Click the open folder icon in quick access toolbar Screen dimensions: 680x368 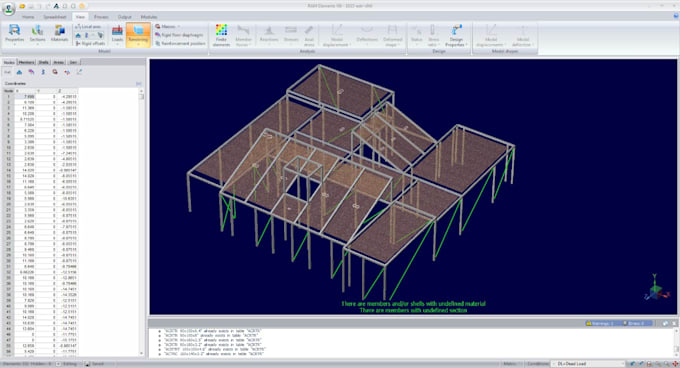click(22, 6)
